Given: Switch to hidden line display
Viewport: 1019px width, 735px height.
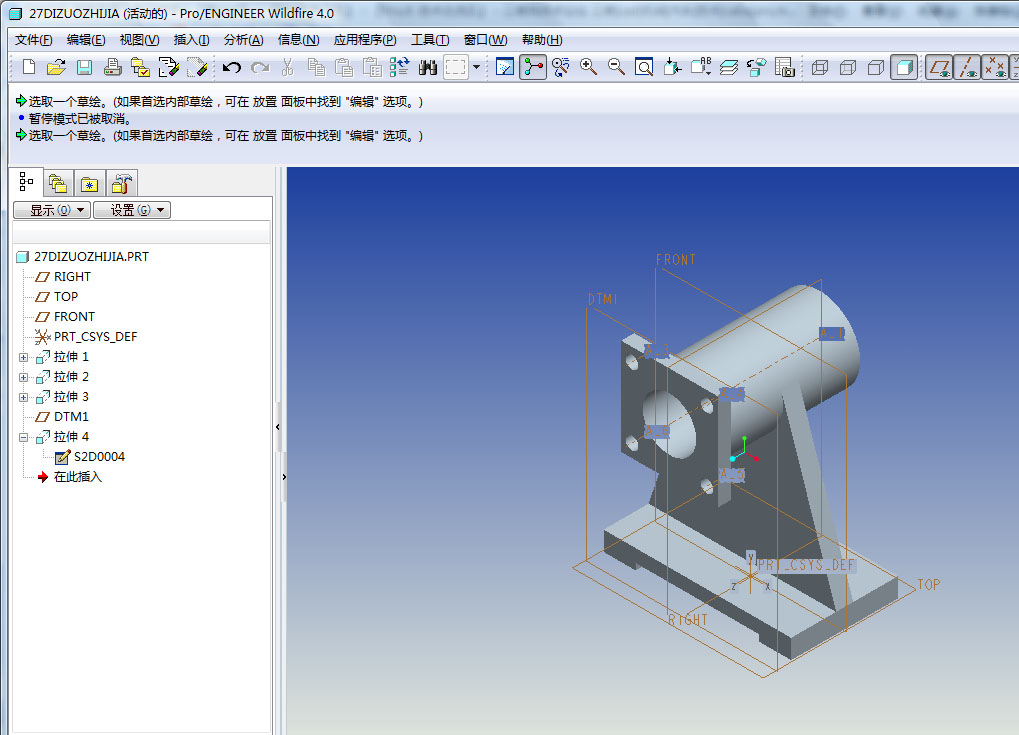Looking at the screenshot, I should (x=848, y=67).
